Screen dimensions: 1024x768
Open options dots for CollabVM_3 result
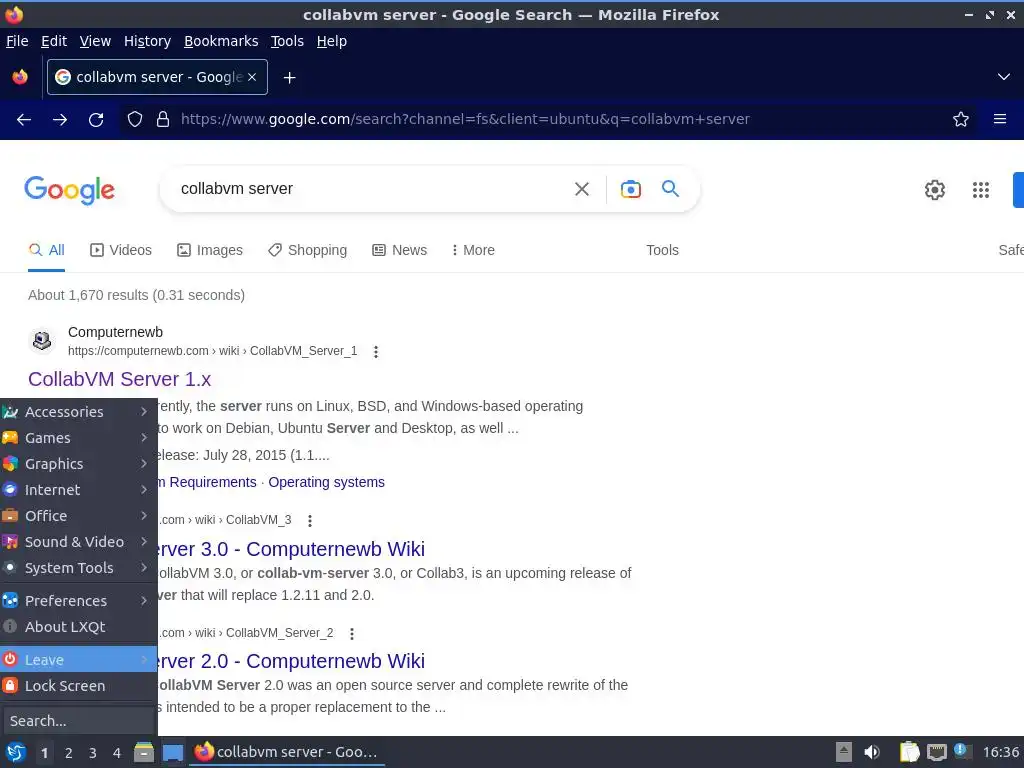[310, 520]
